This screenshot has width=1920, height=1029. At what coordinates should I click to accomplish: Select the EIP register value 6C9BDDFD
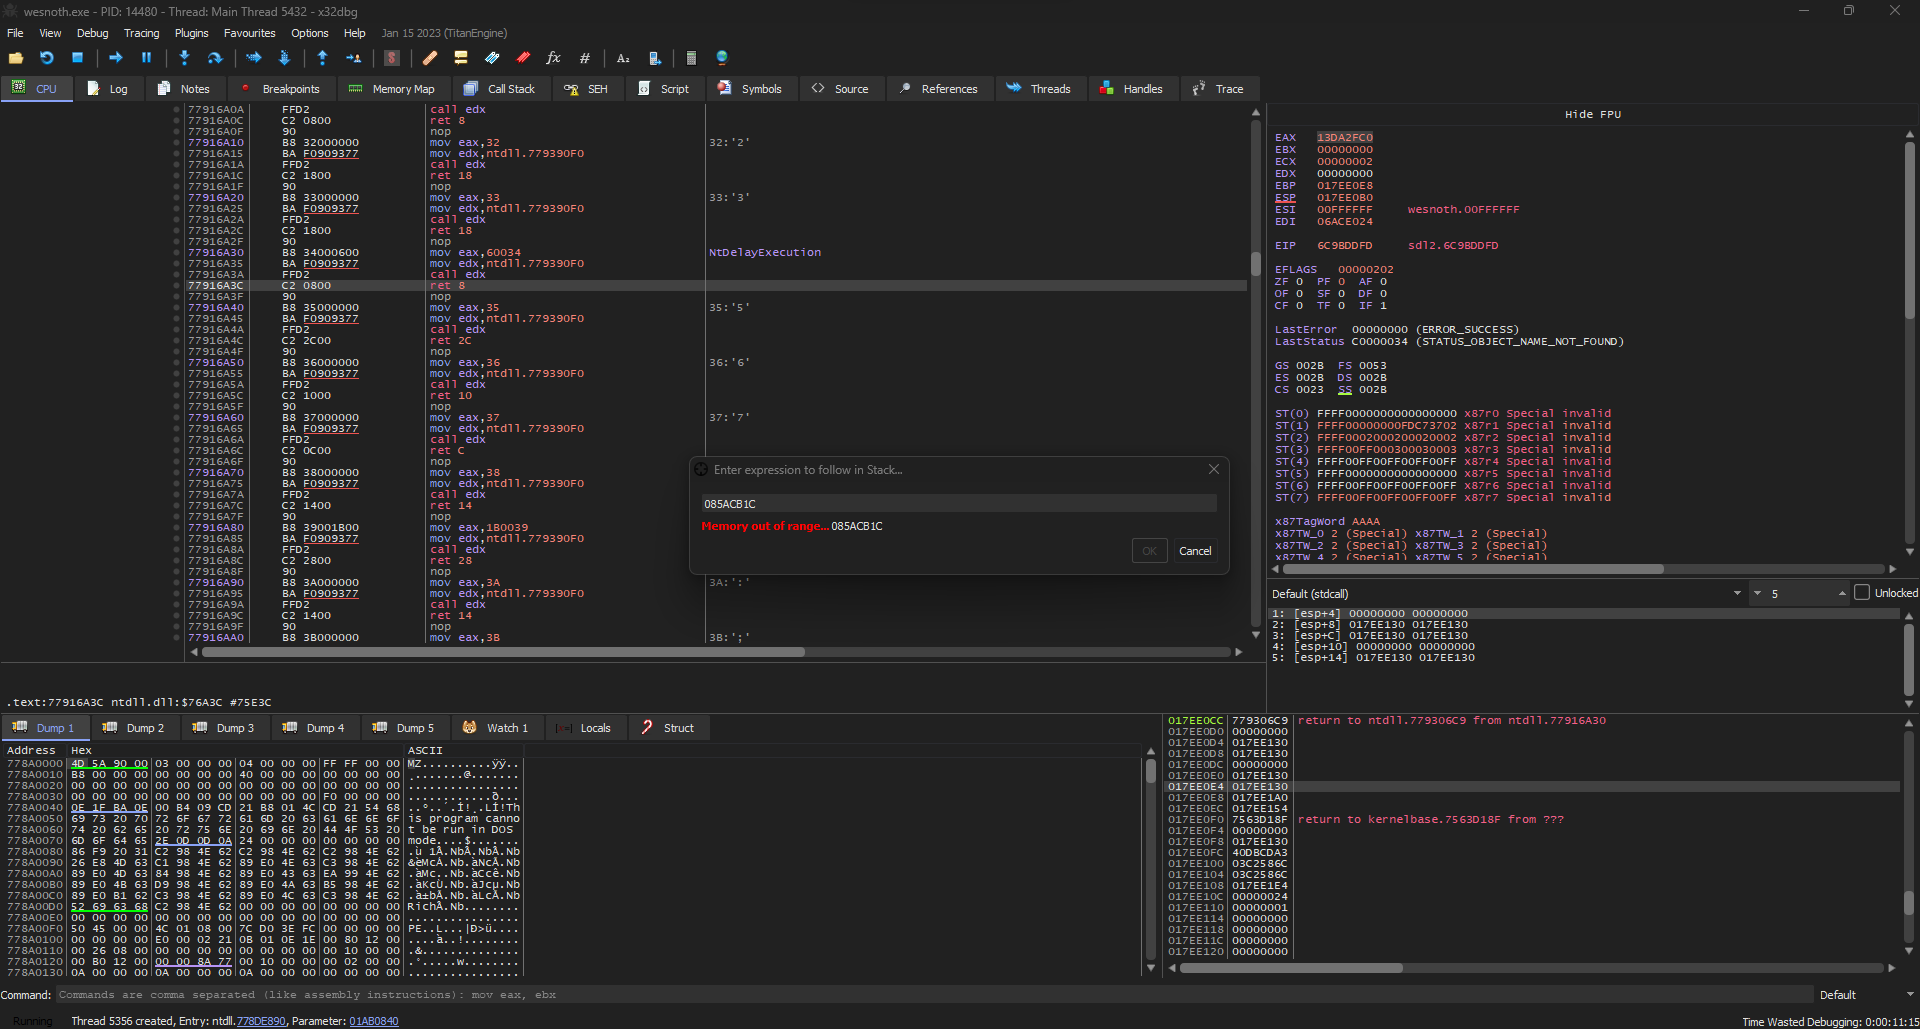1344,246
